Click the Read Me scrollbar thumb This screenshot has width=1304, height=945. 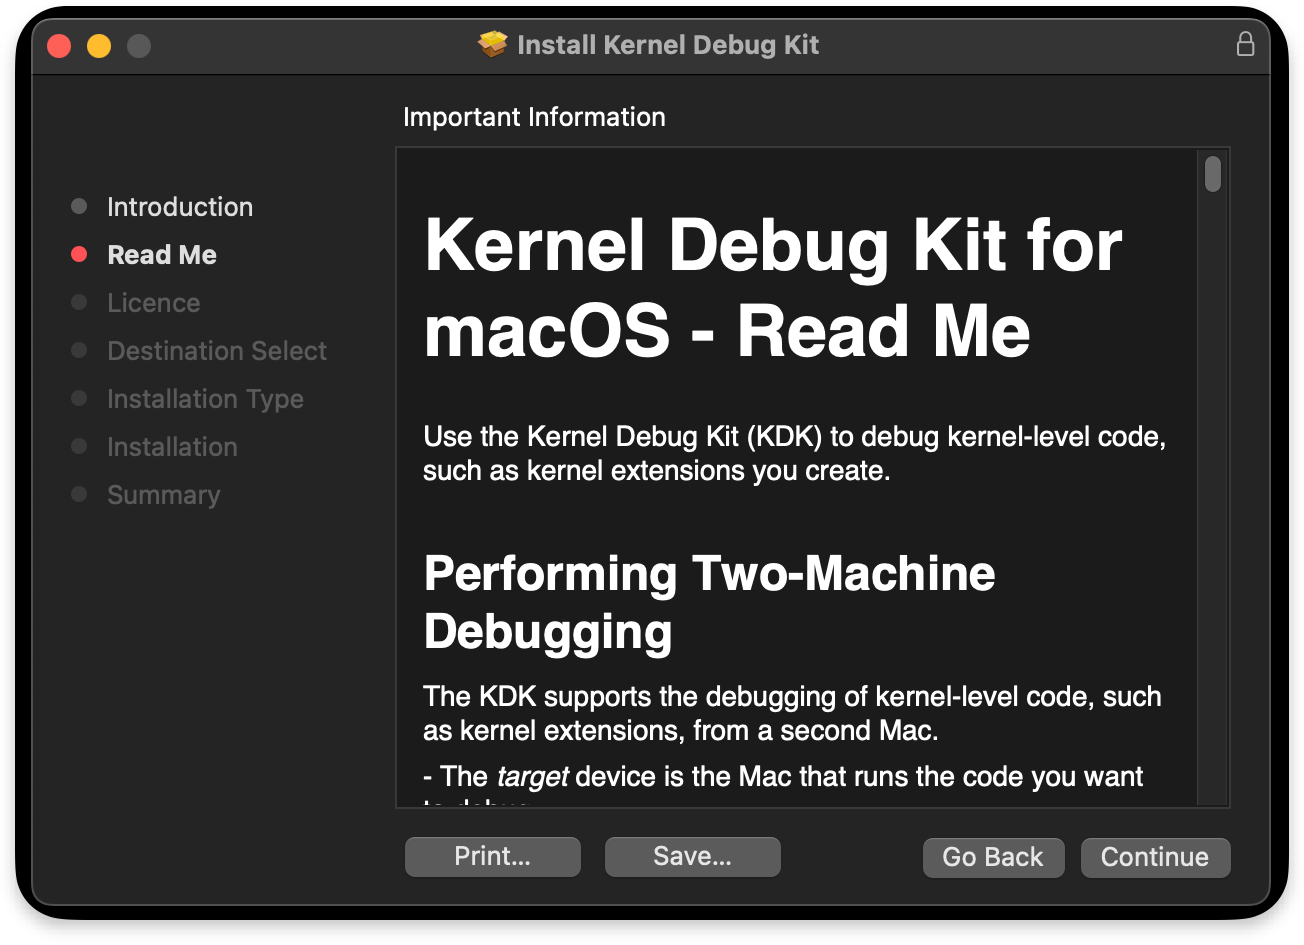[1213, 174]
